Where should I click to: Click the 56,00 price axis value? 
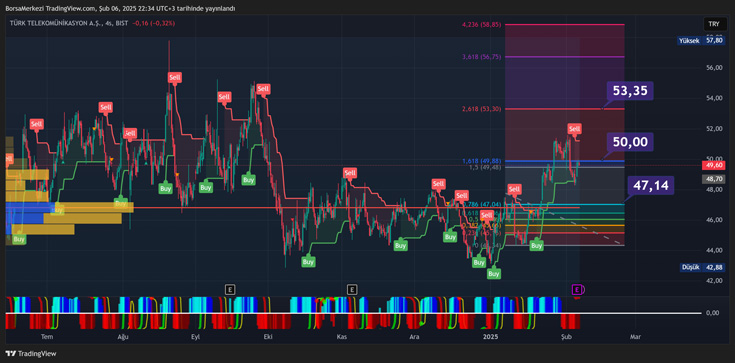tap(715, 68)
